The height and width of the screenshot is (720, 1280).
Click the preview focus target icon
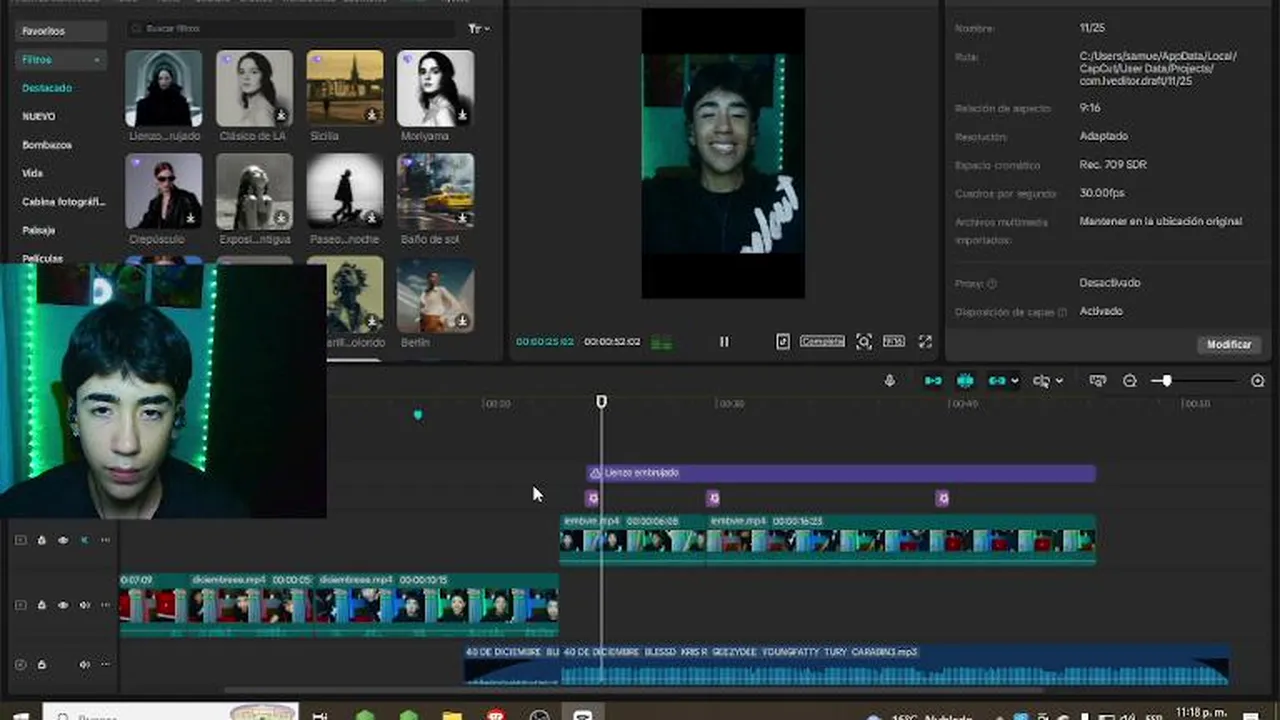pyautogui.click(x=864, y=342)
